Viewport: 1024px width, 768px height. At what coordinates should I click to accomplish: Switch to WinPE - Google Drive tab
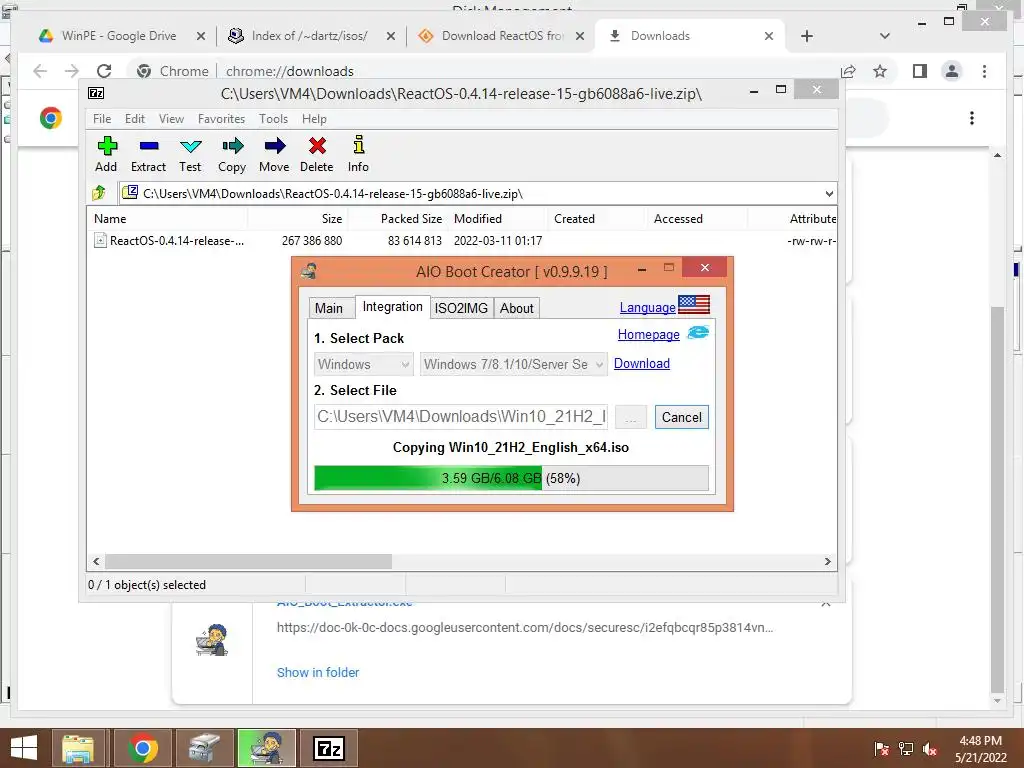[x=119, y=36]
